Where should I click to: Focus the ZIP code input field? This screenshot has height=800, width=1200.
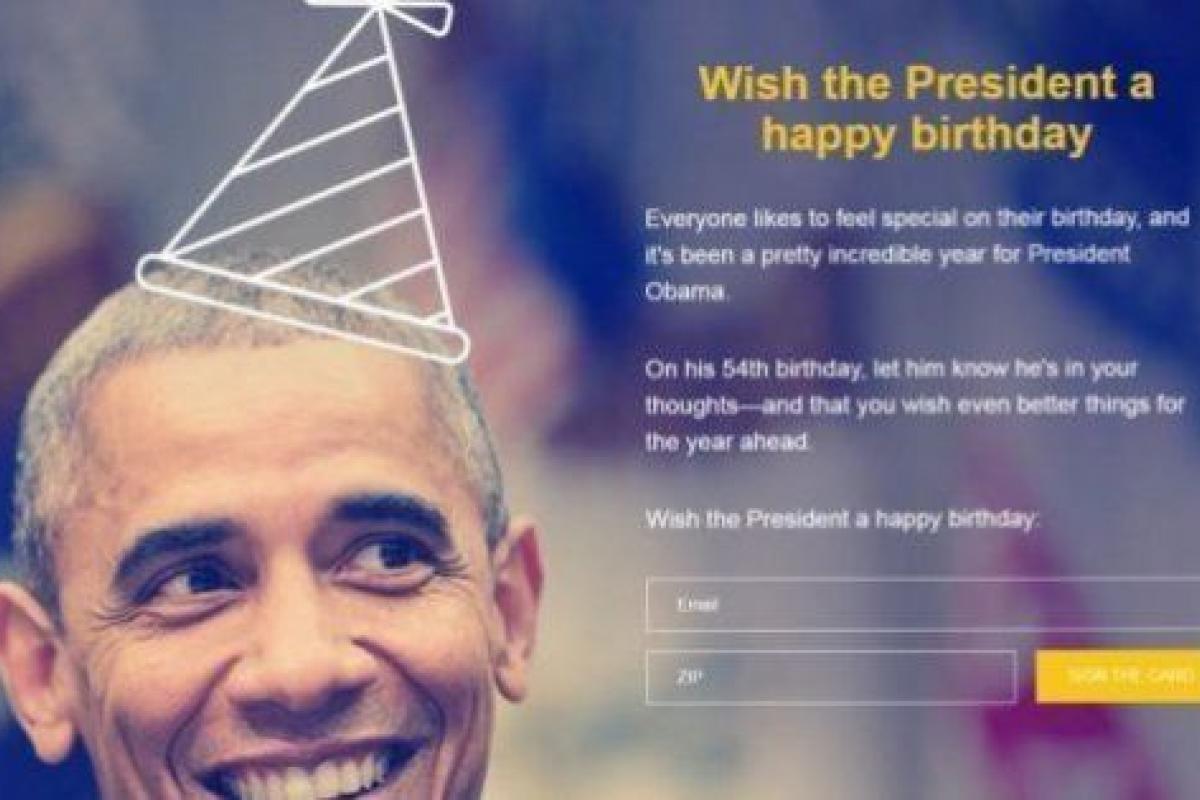[x=831, y=677]
